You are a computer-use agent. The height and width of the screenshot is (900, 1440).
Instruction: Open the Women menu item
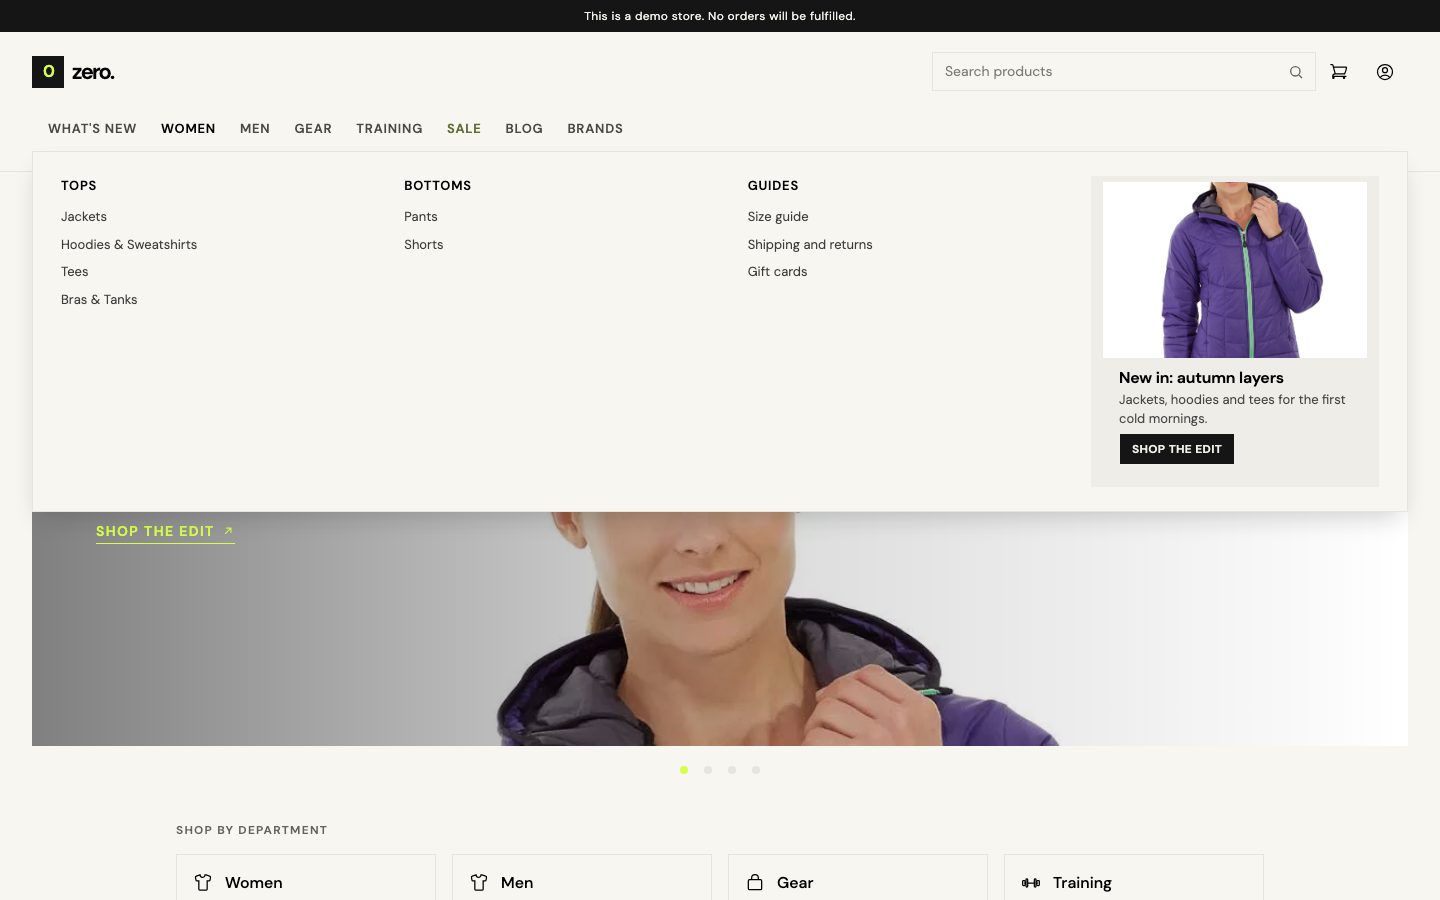pos(188,128)
